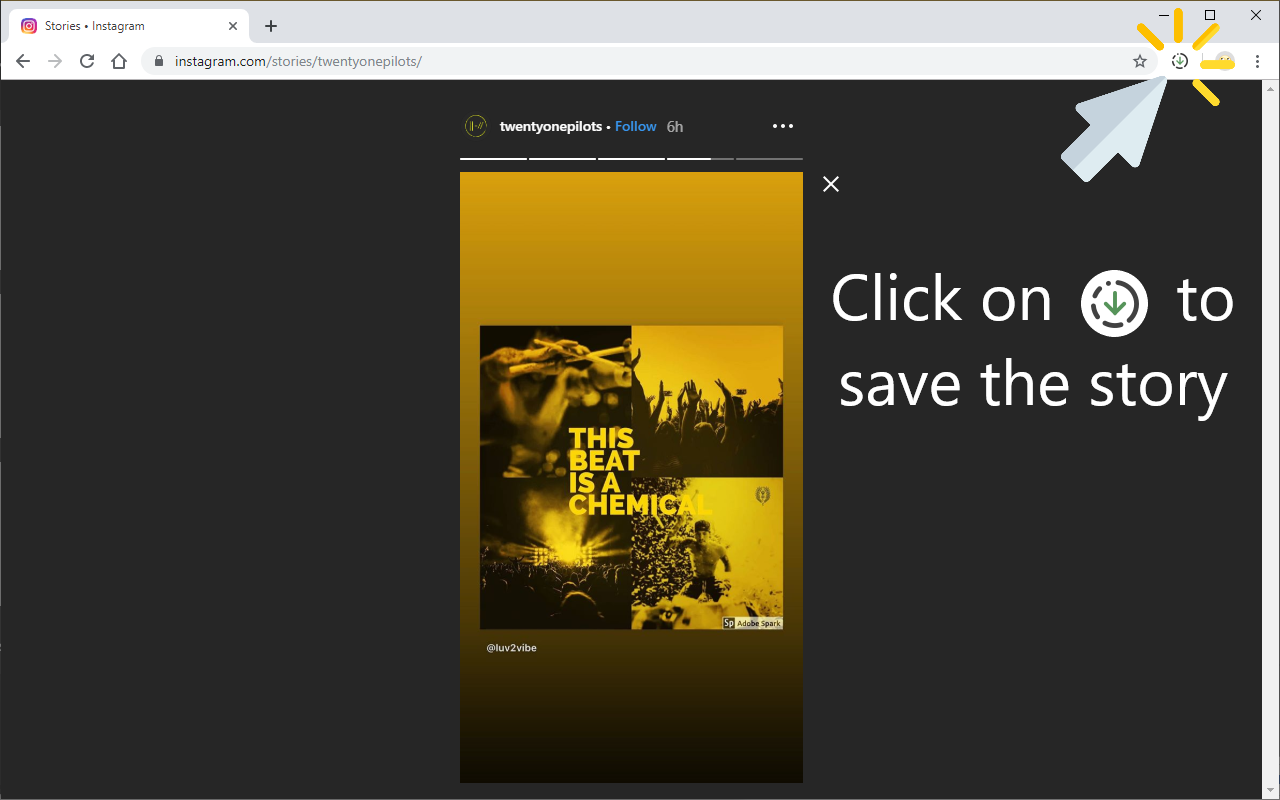Open the story options with the ellipsis
Viewport: 1280px width, 800px height.
click(783, 126)
